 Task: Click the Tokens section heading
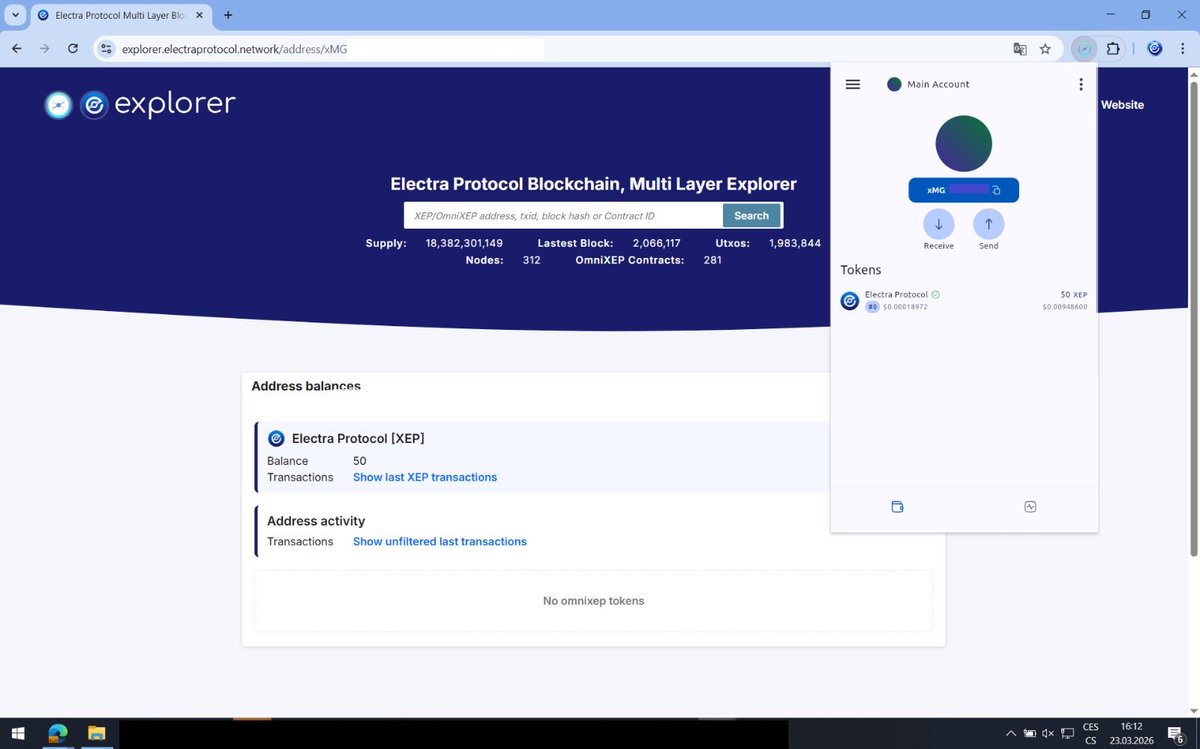point(861,270)
